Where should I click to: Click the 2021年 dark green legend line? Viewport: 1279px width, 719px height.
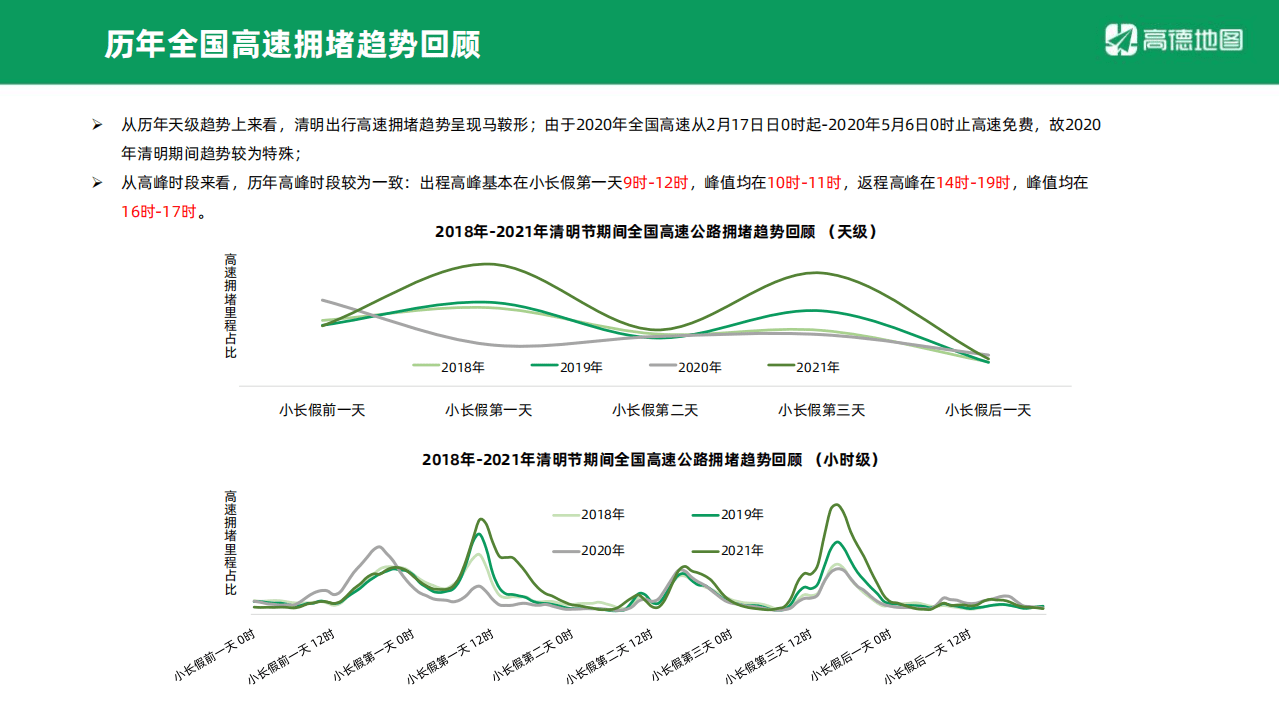pyautogui.click(x=779, y=367)
